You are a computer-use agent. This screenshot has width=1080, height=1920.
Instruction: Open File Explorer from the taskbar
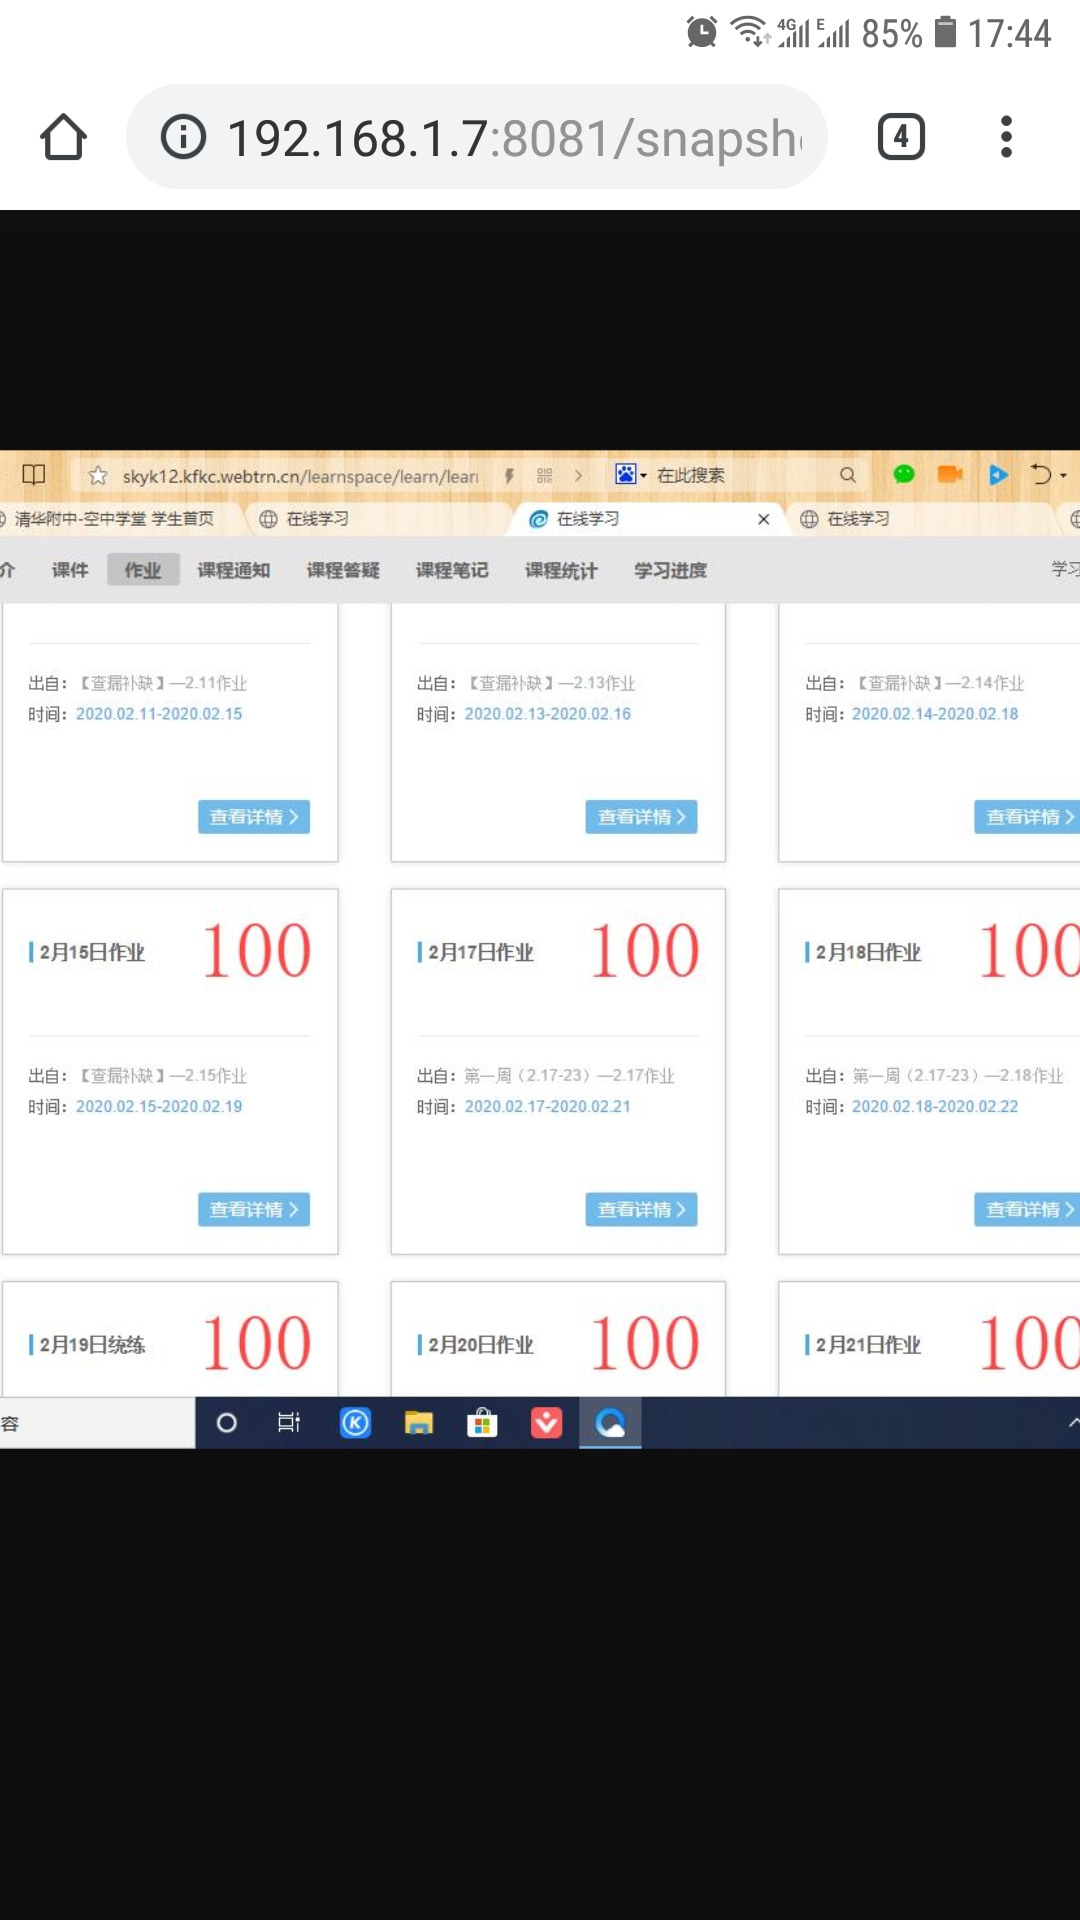(x=419, y=1423)
